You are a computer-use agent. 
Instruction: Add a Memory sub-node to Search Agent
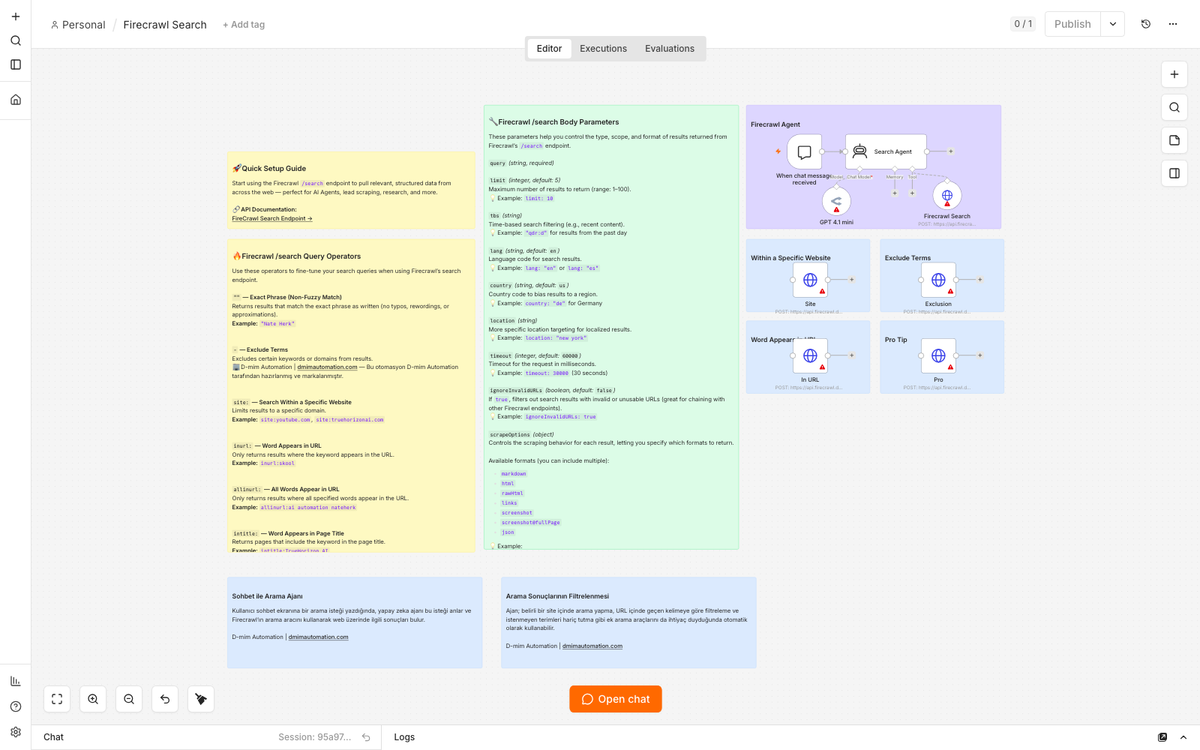coord(895,193)
